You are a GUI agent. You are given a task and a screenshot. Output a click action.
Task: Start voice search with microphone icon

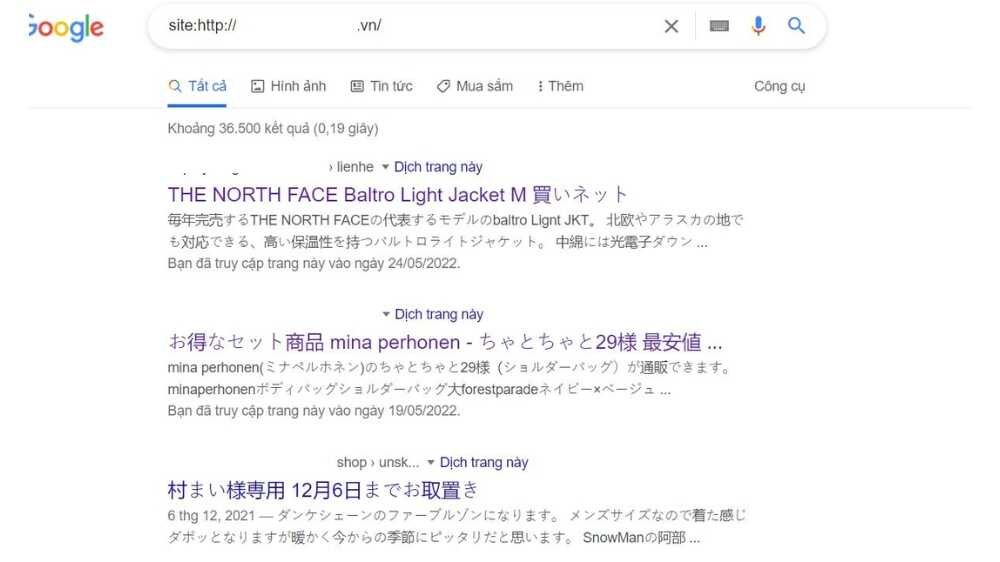tap(758, 26)
